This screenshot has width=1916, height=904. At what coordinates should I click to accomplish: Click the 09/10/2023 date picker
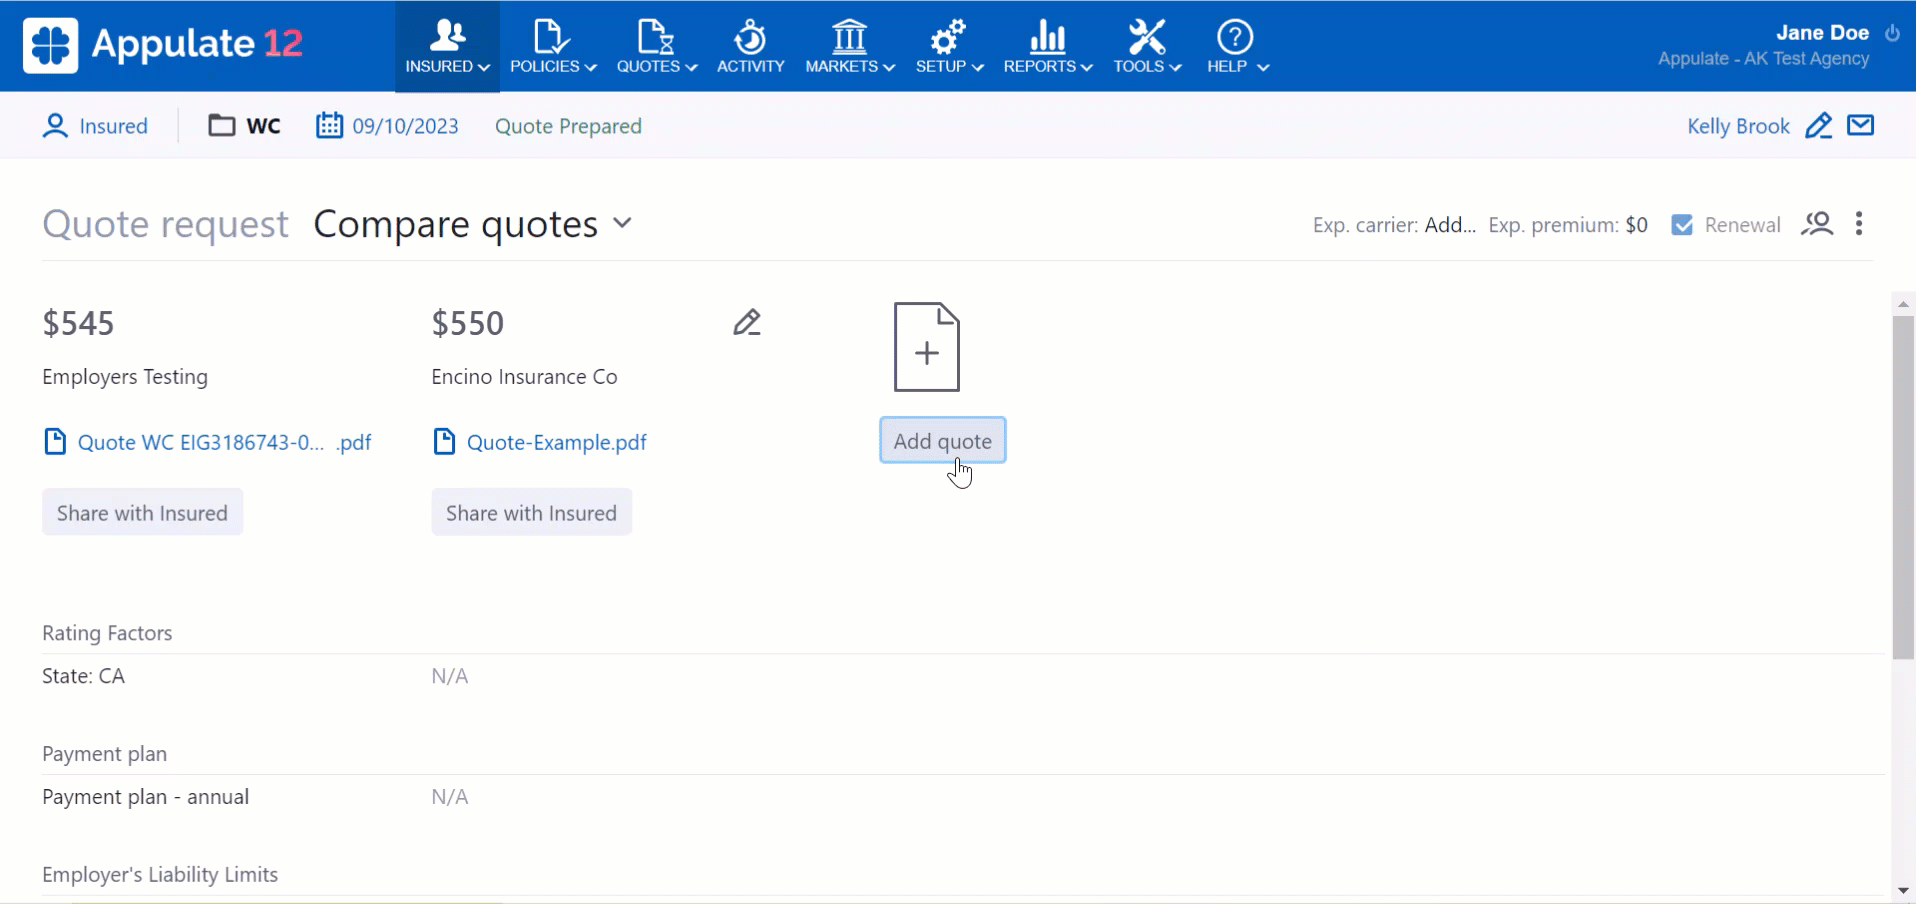(388, 126)
